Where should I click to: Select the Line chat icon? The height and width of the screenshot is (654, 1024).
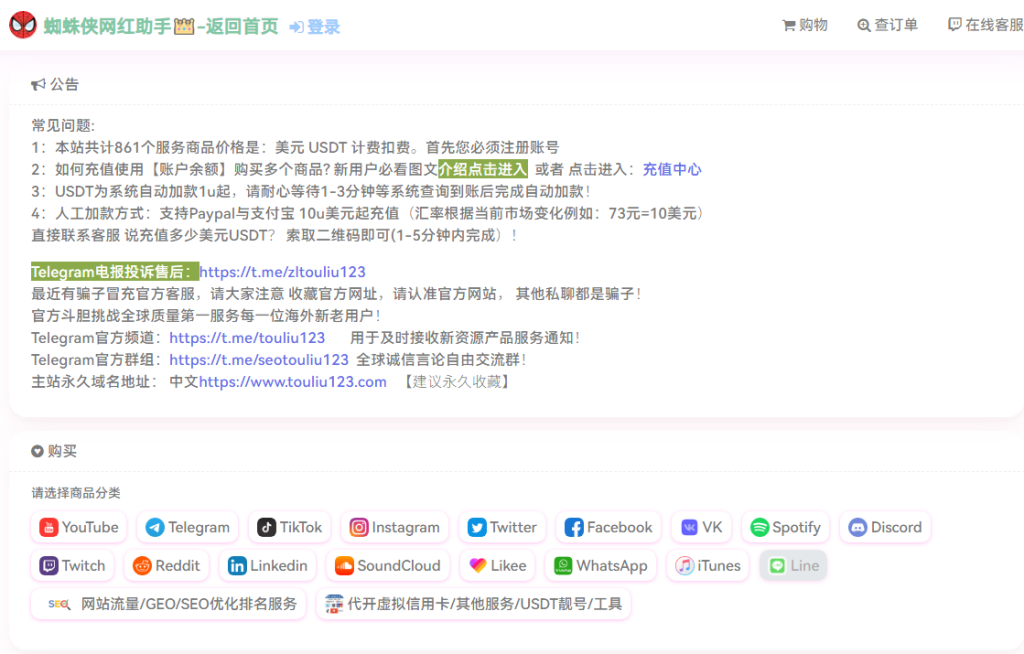(x=777, y=566)
